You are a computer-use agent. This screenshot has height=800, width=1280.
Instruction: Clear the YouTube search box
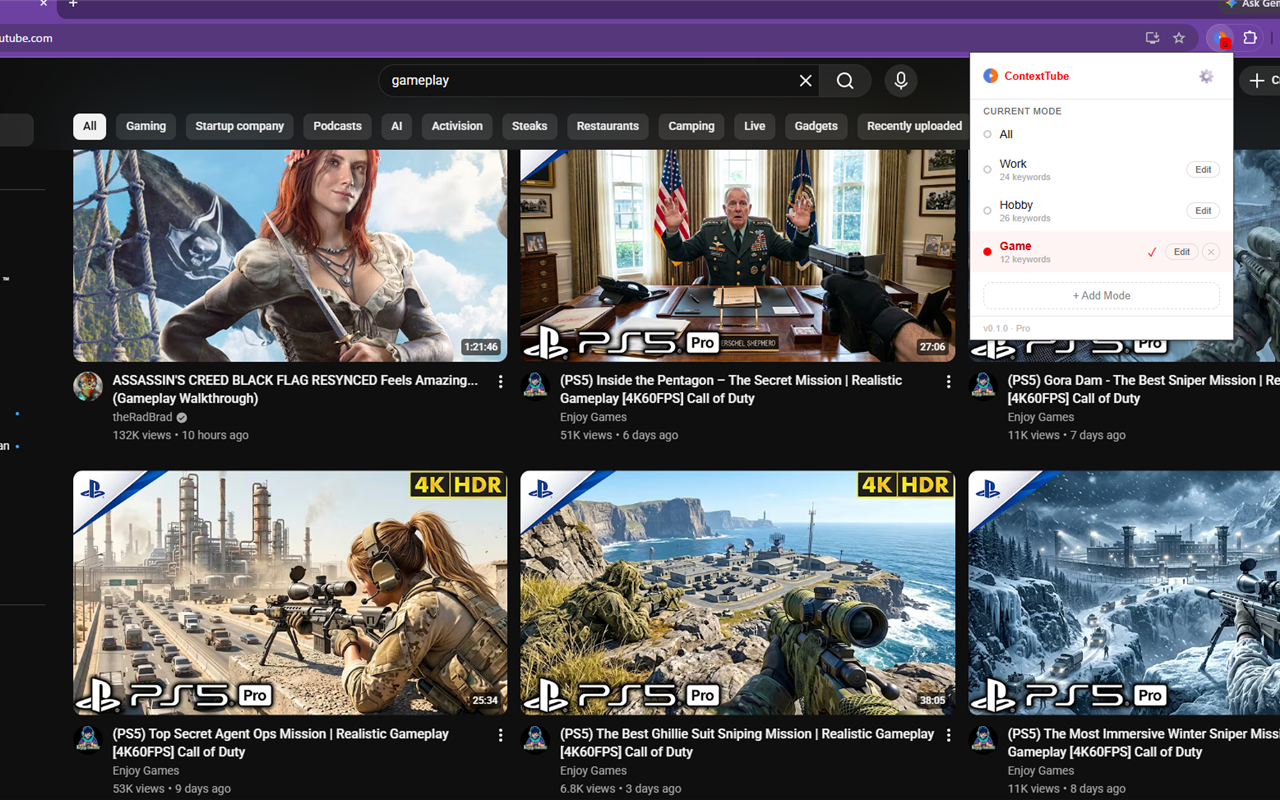pyautogui.click(x=805, y=81)
